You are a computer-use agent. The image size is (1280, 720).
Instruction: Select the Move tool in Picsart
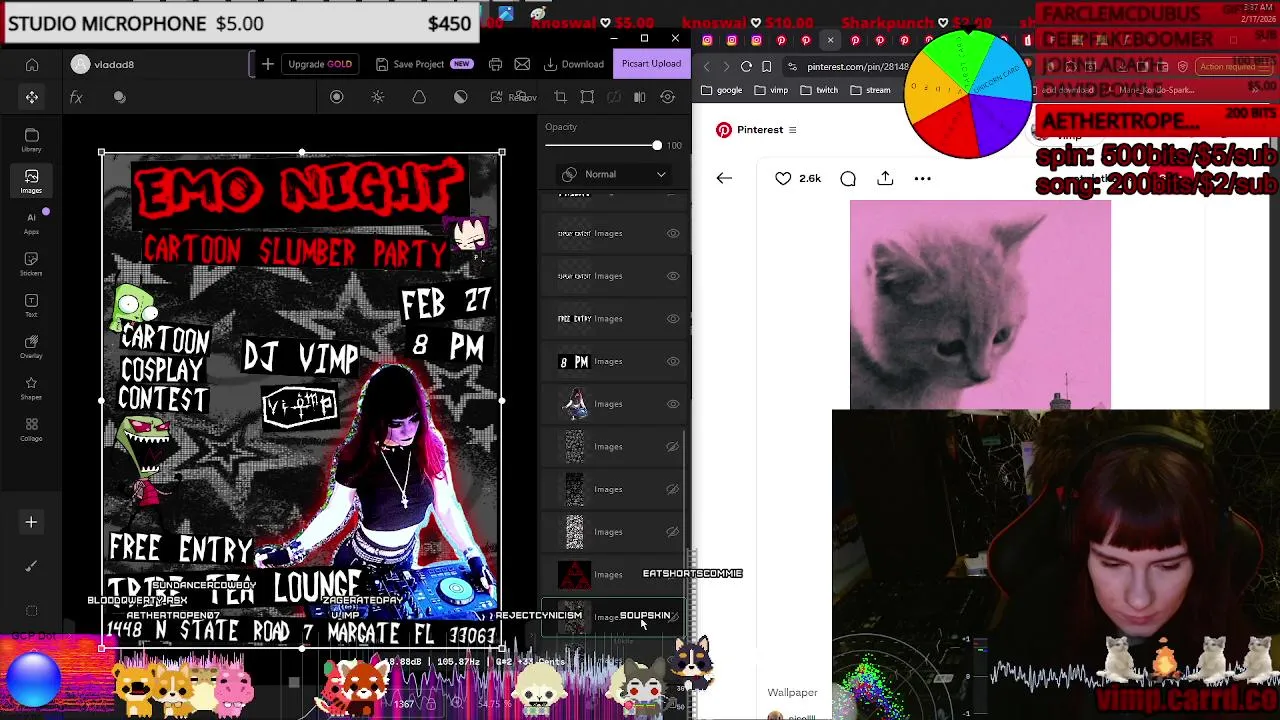coord(32,97)
